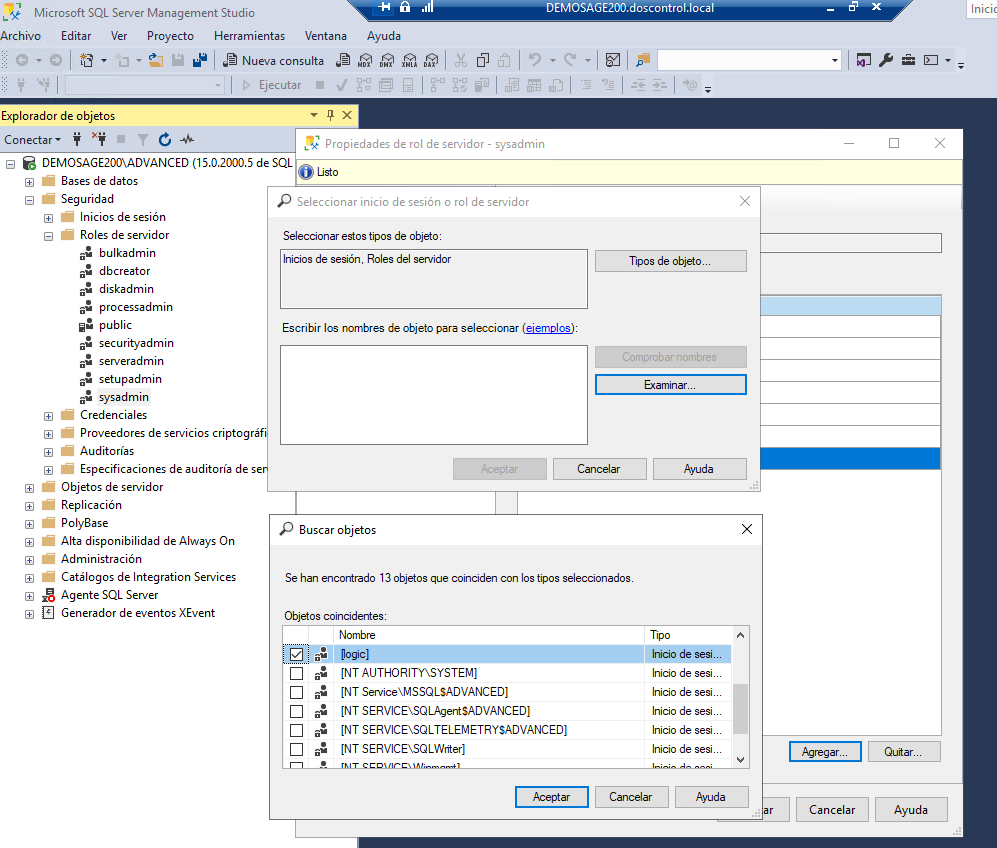Click the find-in-files toolbar icon
Screen dimensions: 997x848
(643, 60)
